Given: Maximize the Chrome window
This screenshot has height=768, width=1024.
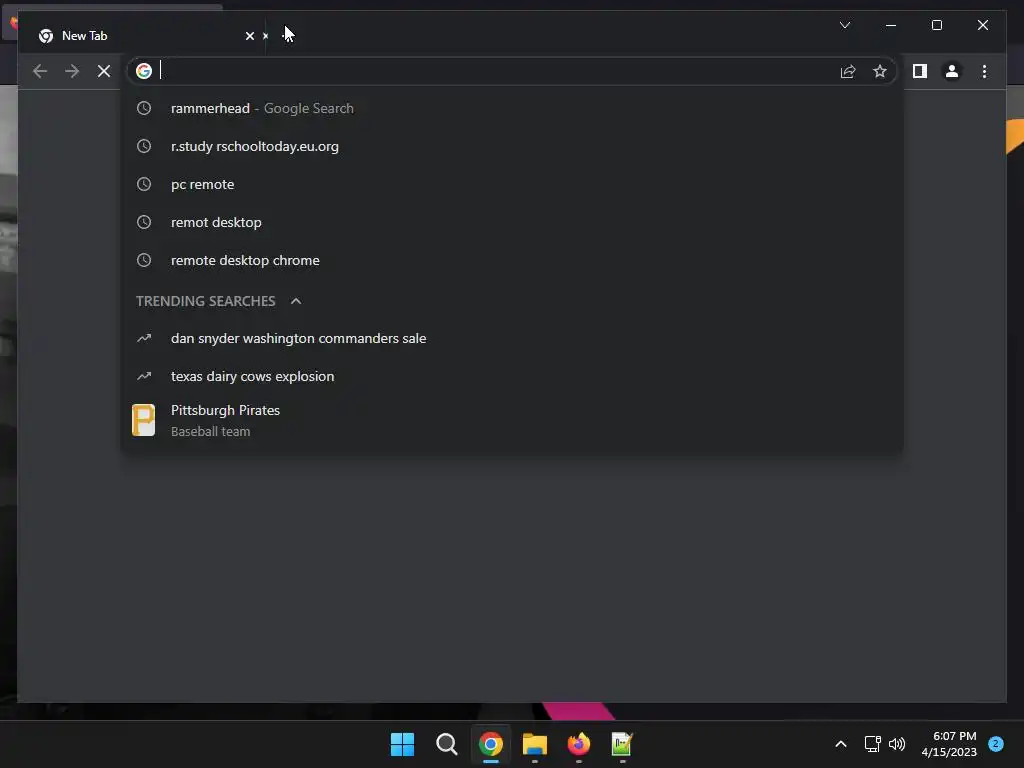Looking at the screenshot, I should 936,25.
